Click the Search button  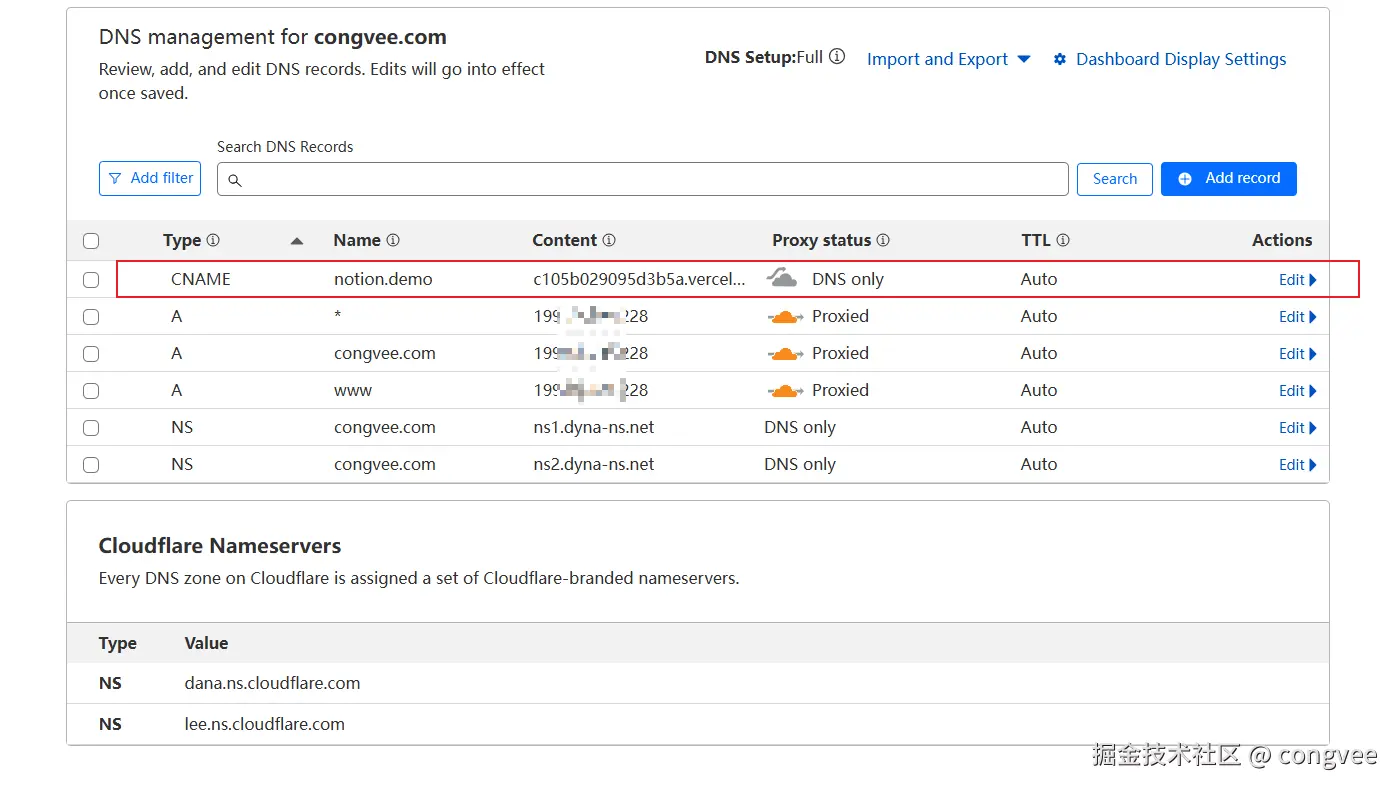tap(1114, 179)
